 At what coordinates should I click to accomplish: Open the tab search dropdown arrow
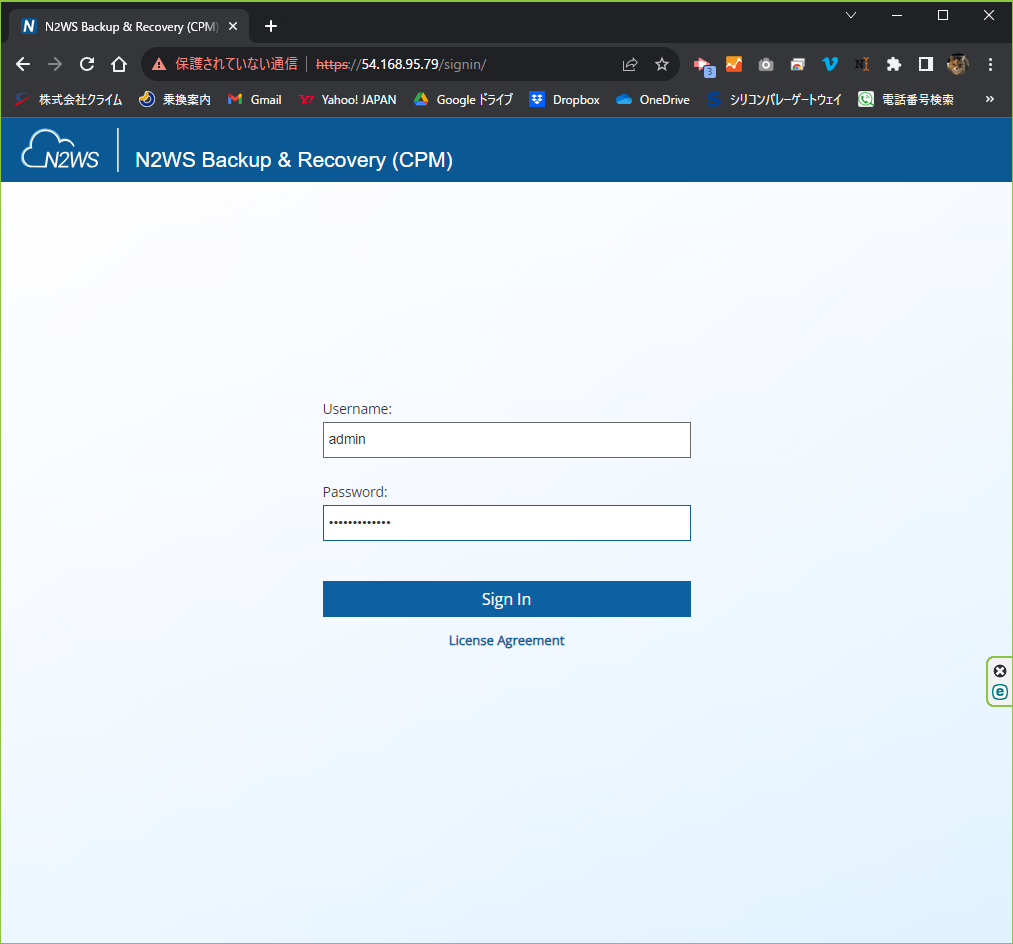point(851,16)
